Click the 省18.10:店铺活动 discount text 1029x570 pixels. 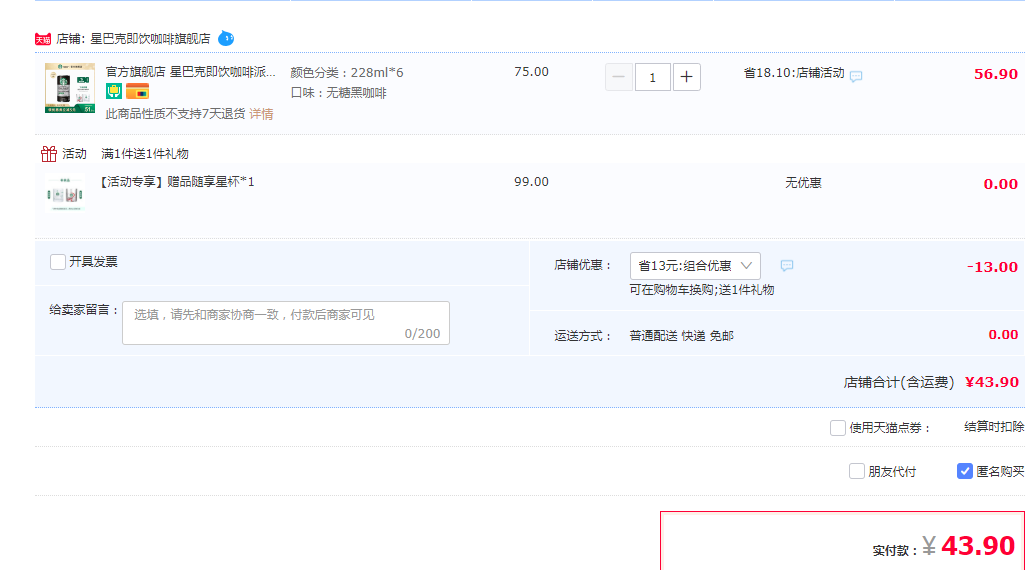coord(794,73)
